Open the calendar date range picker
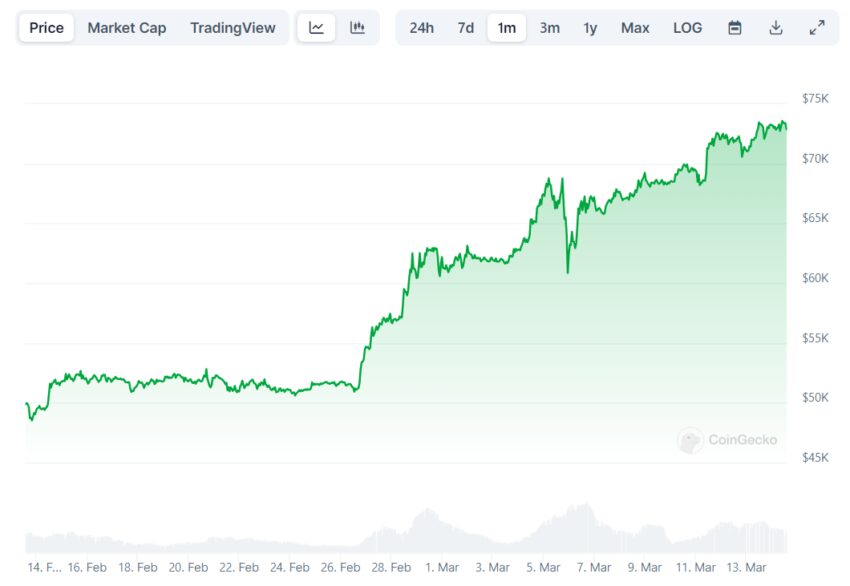Viewport: 850px width, 586px height. click(735, 28)
